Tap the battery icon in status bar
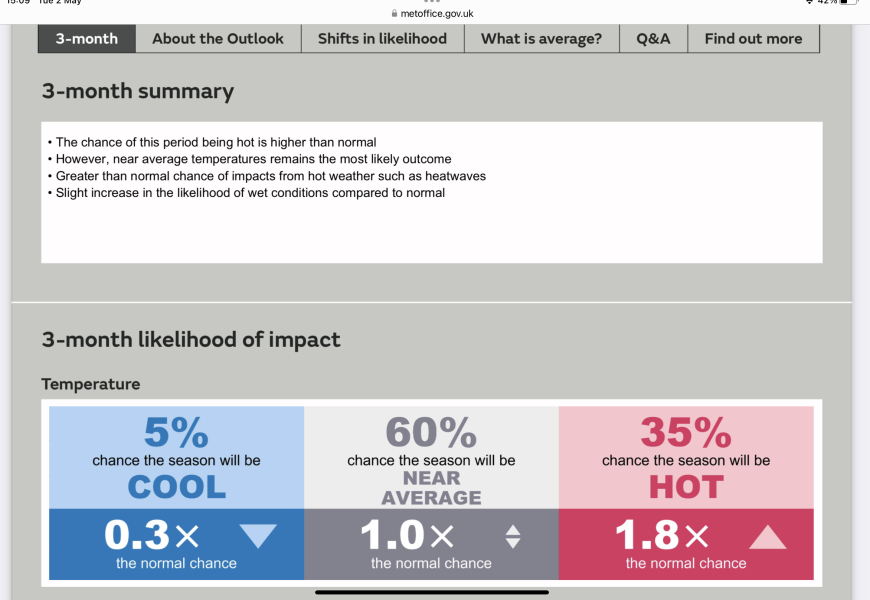 click(x=847, y=2)
